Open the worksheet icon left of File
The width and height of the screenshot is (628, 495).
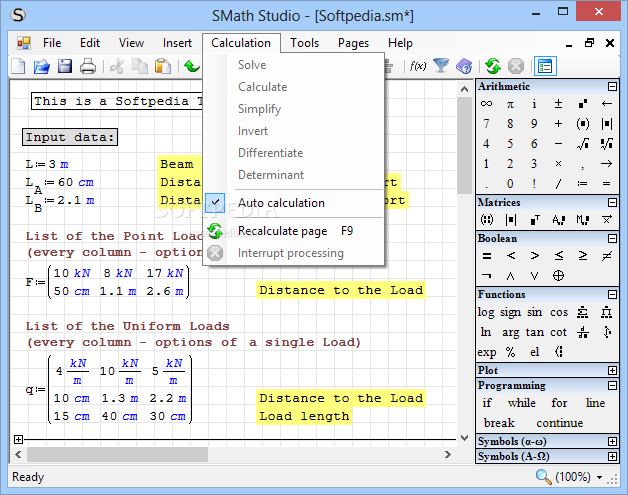[24, 43]
